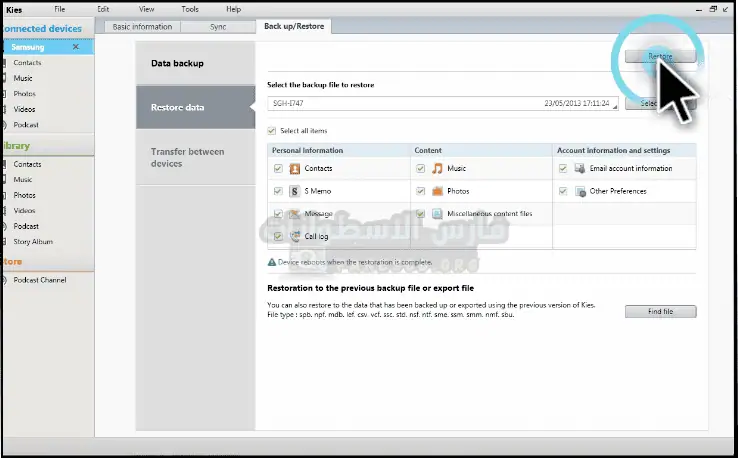738x458 pixels.
Task: Click the S Memo icon
Action: point(295,191)
